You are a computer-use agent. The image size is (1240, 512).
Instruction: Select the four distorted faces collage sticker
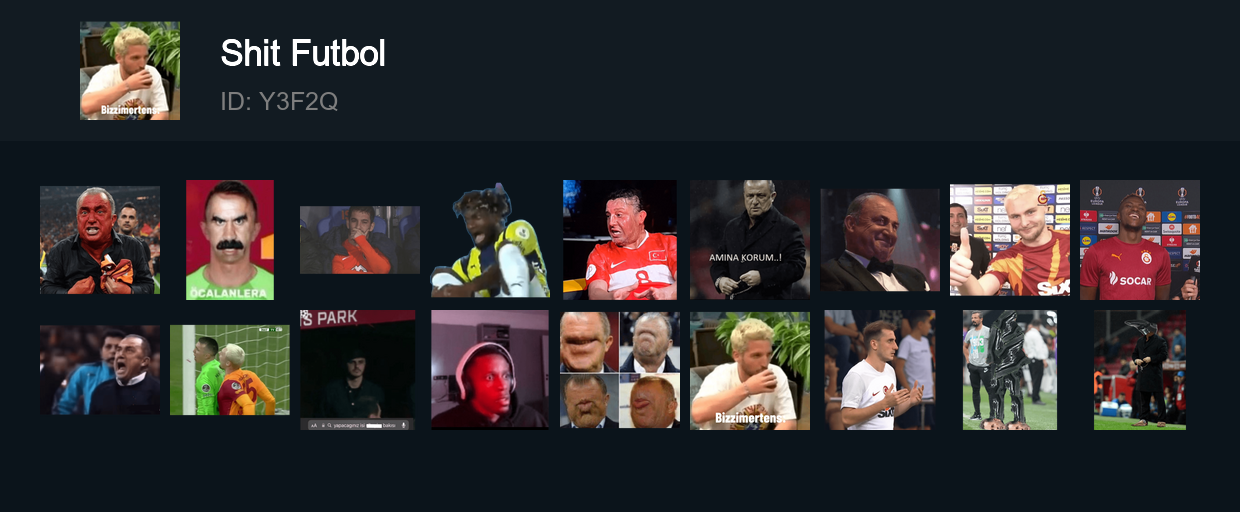point(620,370)
